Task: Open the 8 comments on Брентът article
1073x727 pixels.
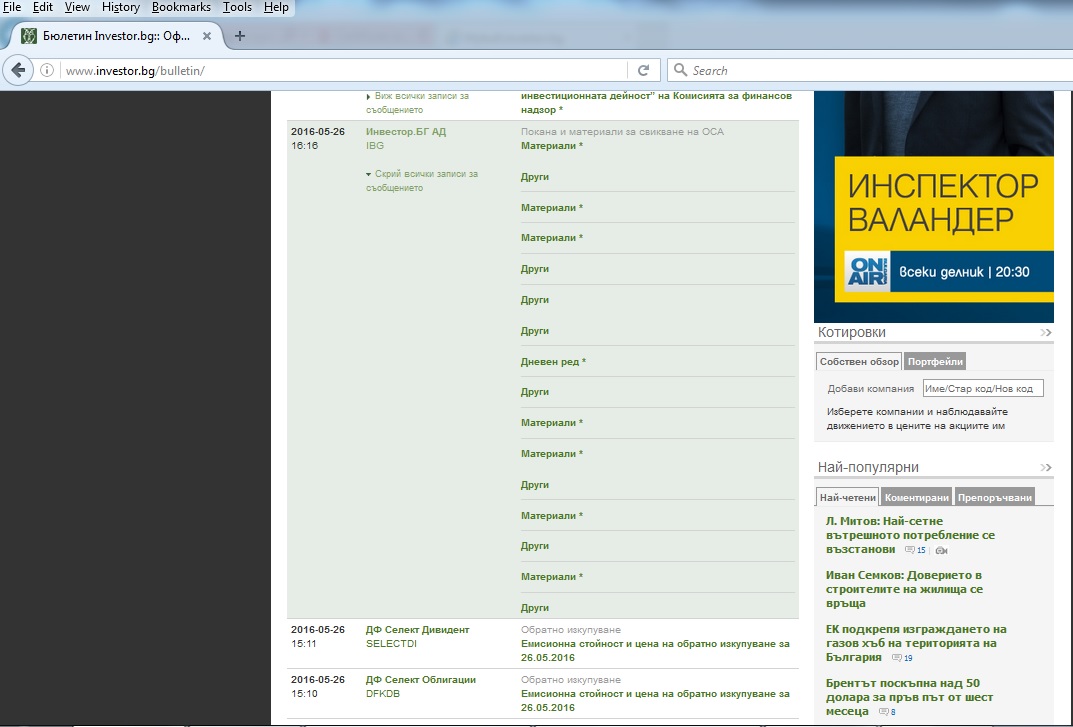Action: click(x=888, y=712)
